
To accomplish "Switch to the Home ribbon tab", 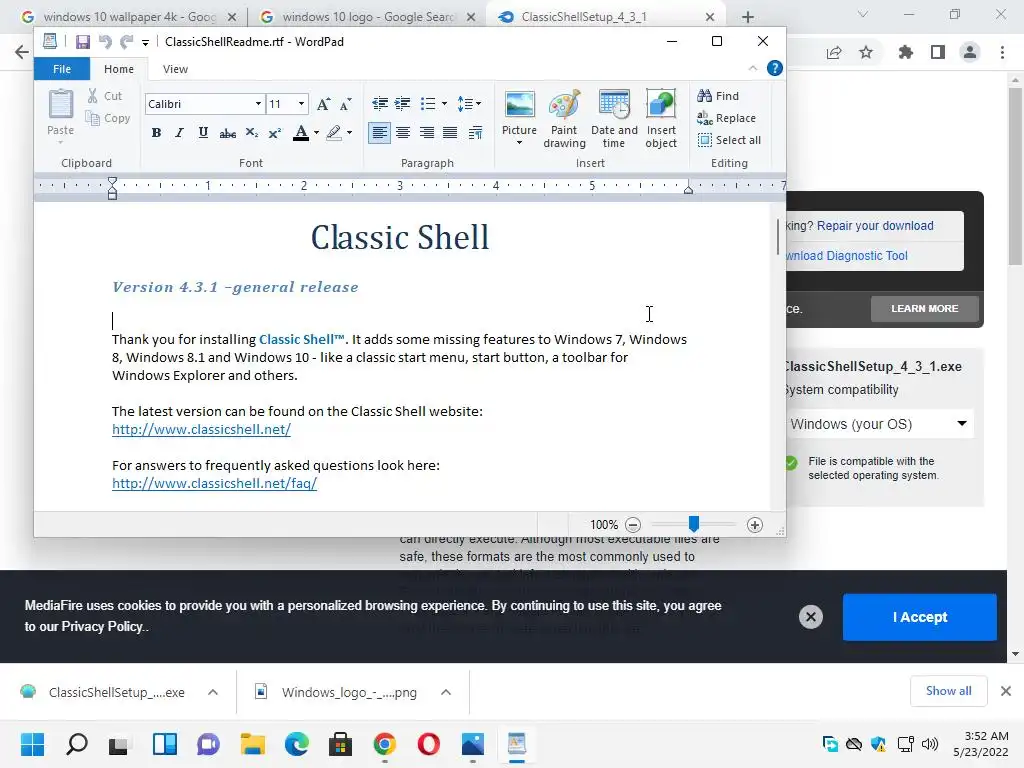I will (118, 69).
